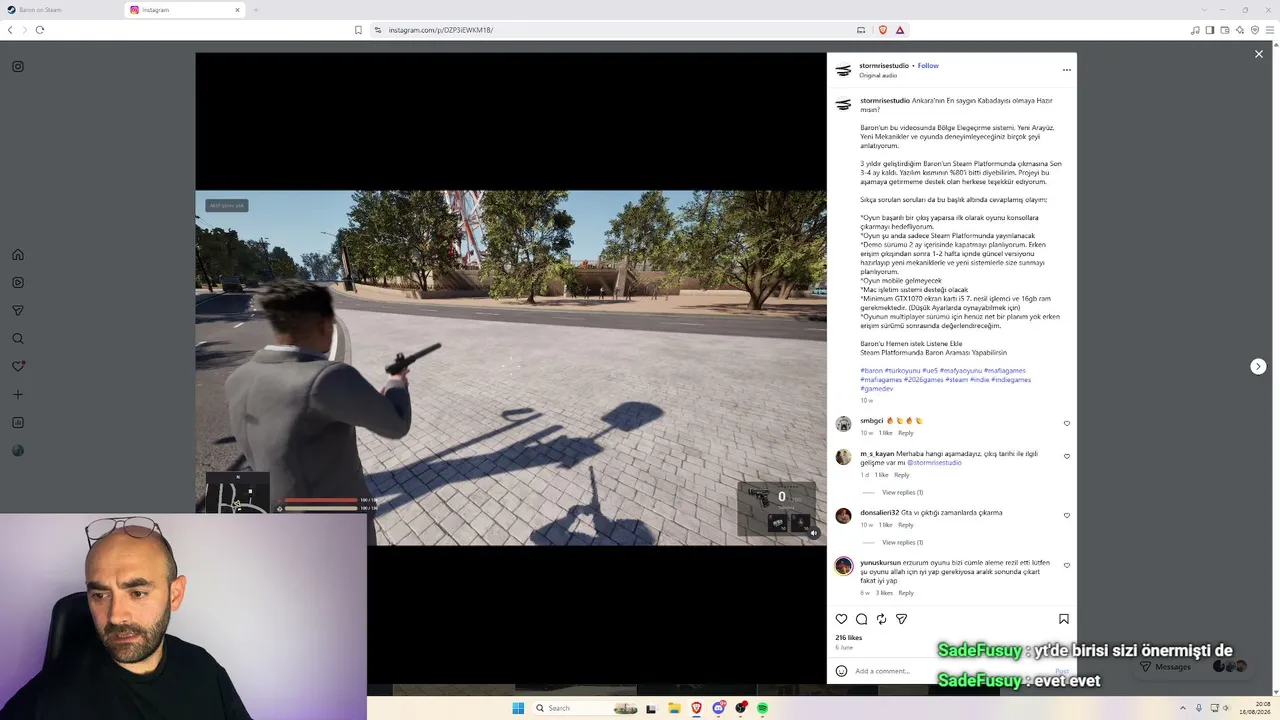Reload the current page

40,30
